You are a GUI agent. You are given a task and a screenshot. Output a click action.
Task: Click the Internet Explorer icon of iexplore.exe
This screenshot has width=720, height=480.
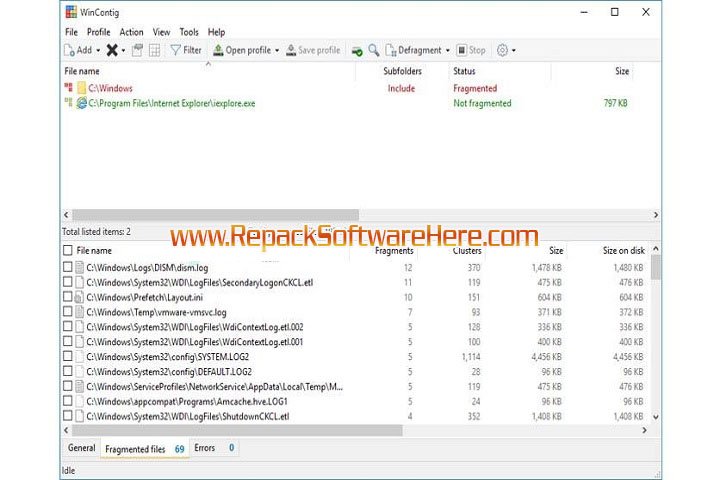82,103
